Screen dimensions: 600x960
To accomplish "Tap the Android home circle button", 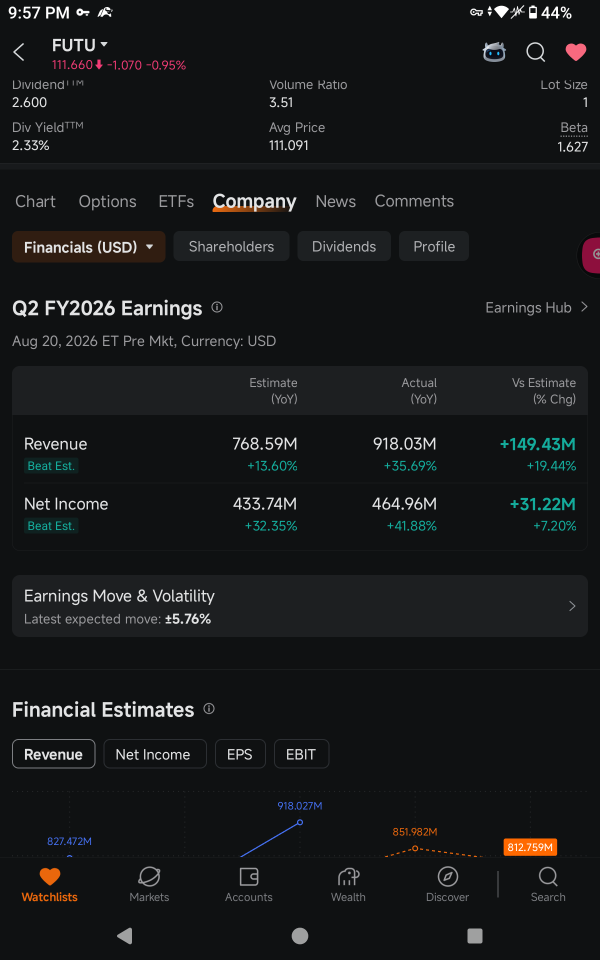I will point(300,936).
